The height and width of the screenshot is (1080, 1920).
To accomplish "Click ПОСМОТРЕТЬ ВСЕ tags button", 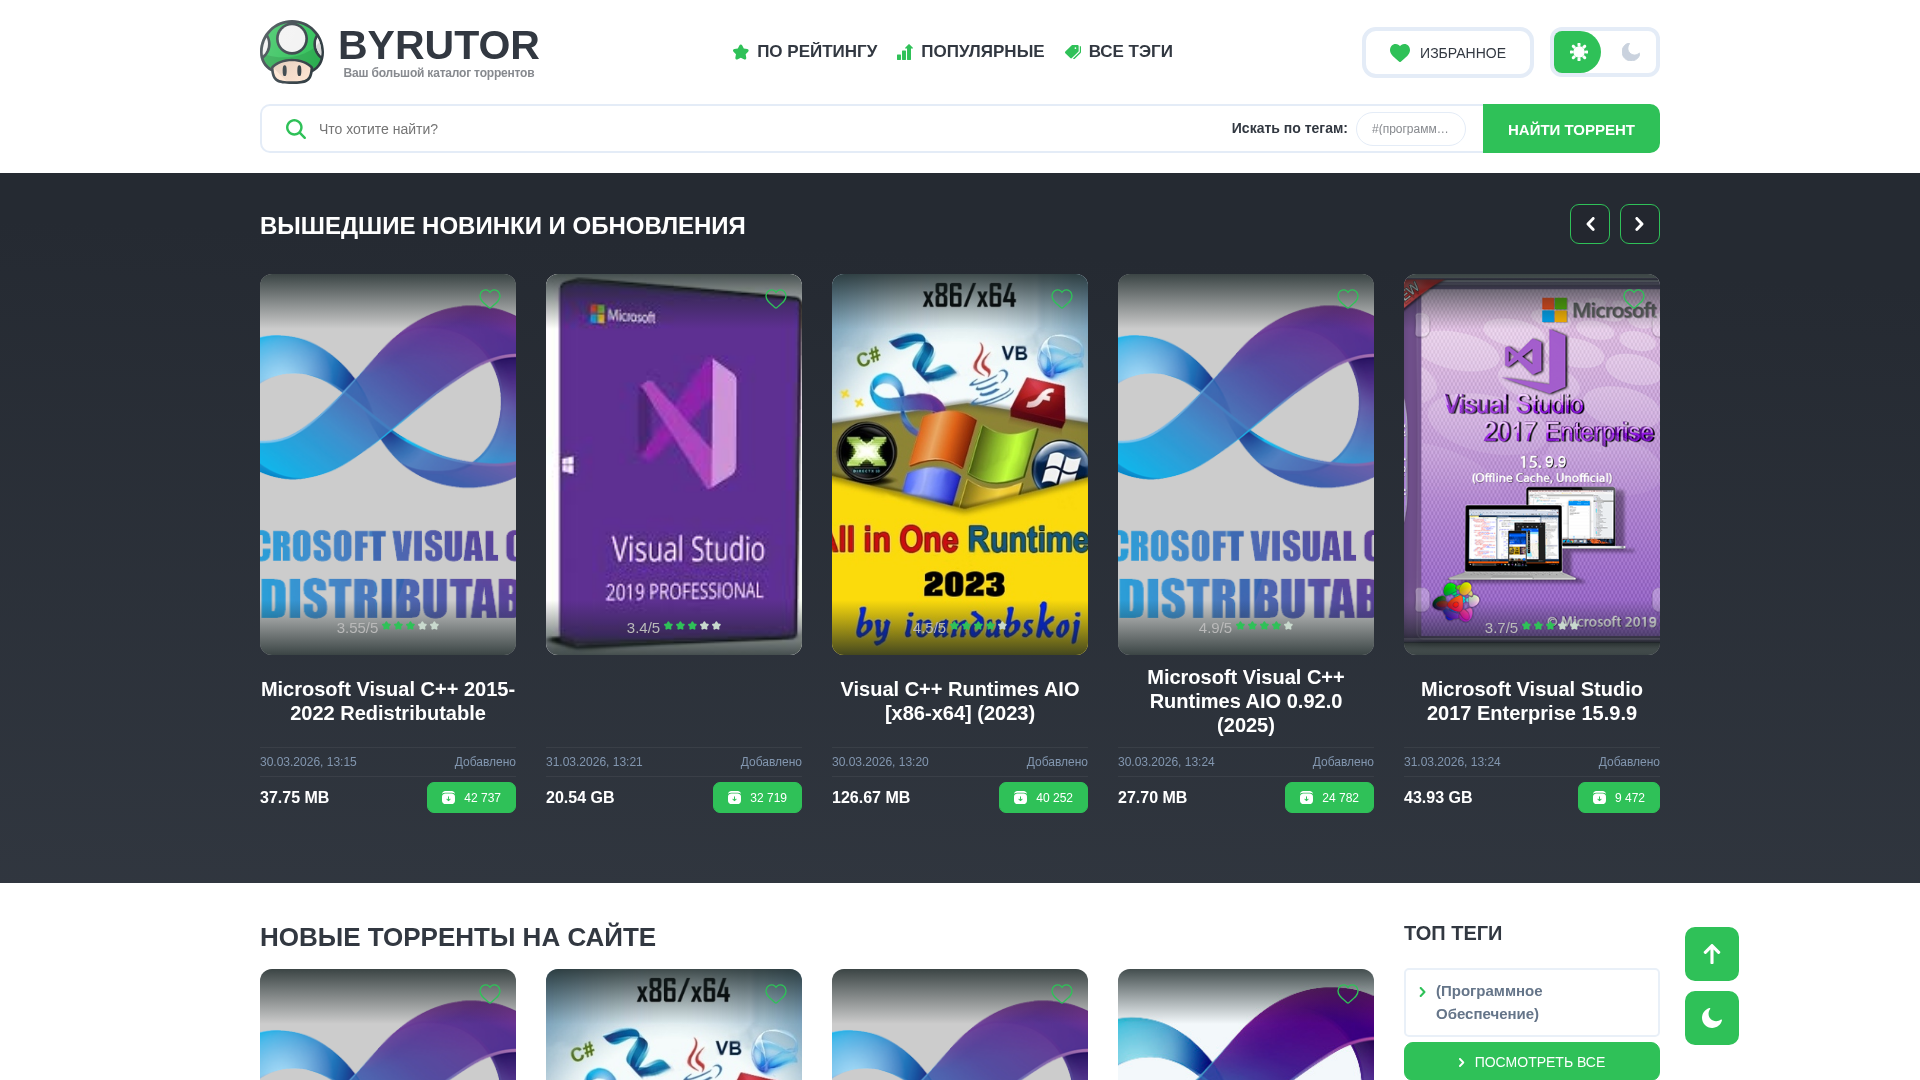I will coord(1532,1062).
